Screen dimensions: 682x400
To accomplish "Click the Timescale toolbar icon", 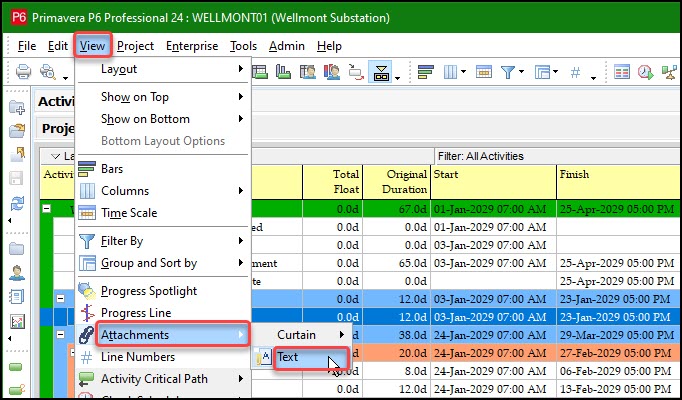I will 484,72.
